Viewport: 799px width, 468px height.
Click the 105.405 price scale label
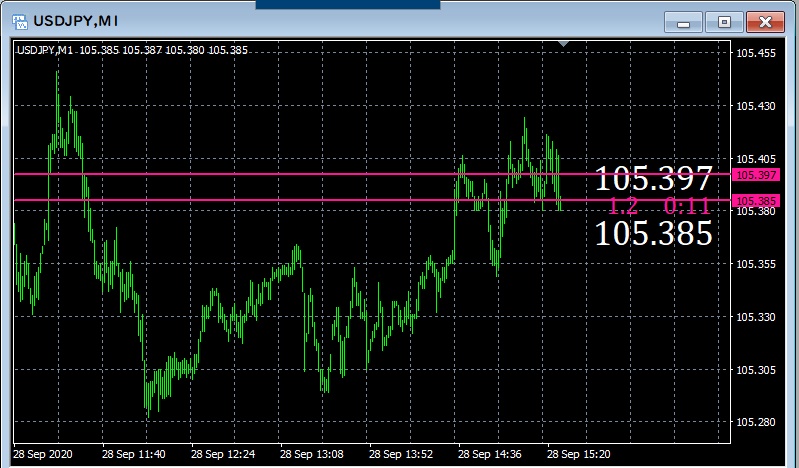[x=756, y=159]
